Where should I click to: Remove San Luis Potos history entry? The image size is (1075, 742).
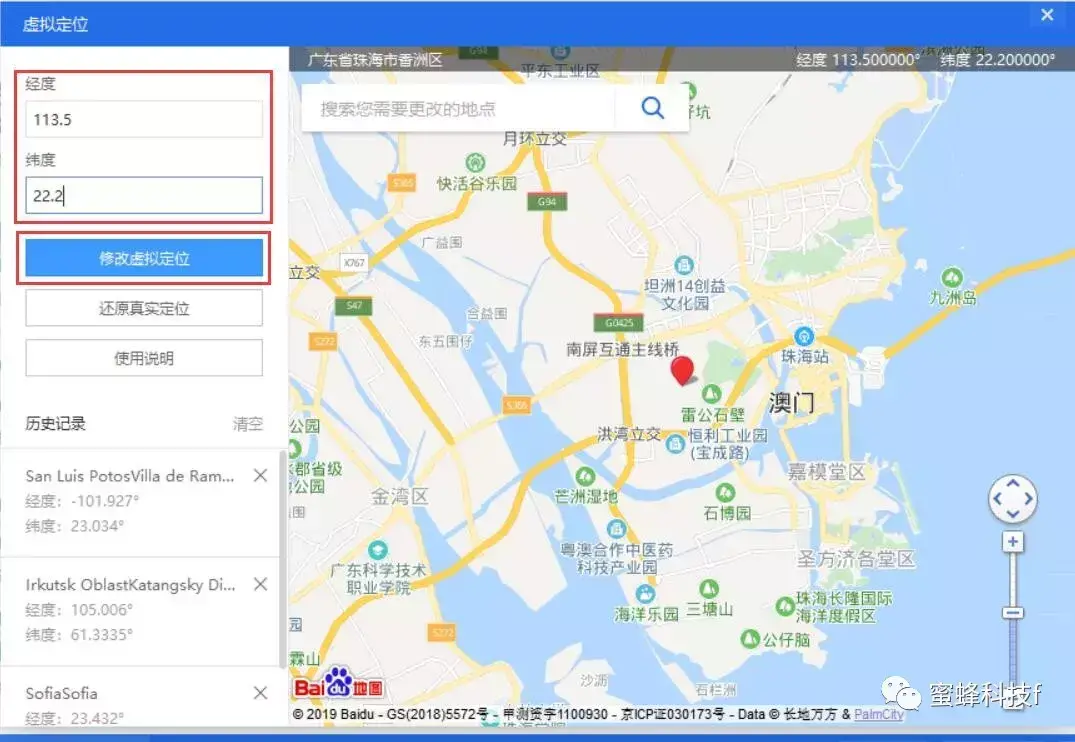click(260, 476)
